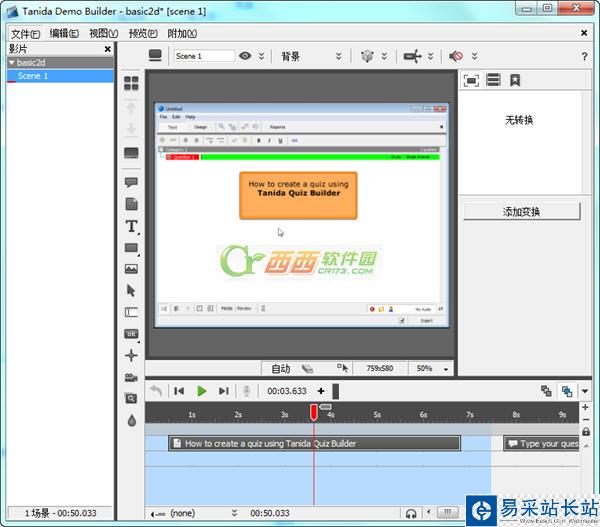
Task: Select the Text tool
Action: tap(131, 226)
